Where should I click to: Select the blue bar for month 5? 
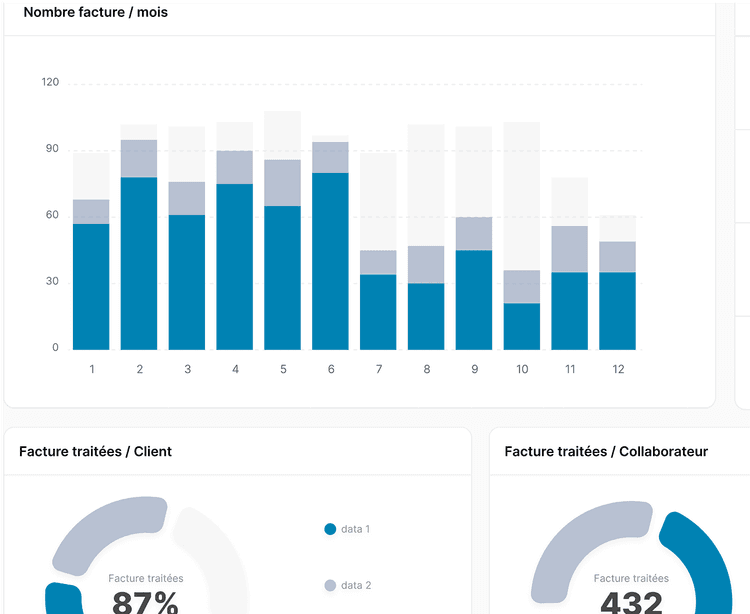click(283, 278)
